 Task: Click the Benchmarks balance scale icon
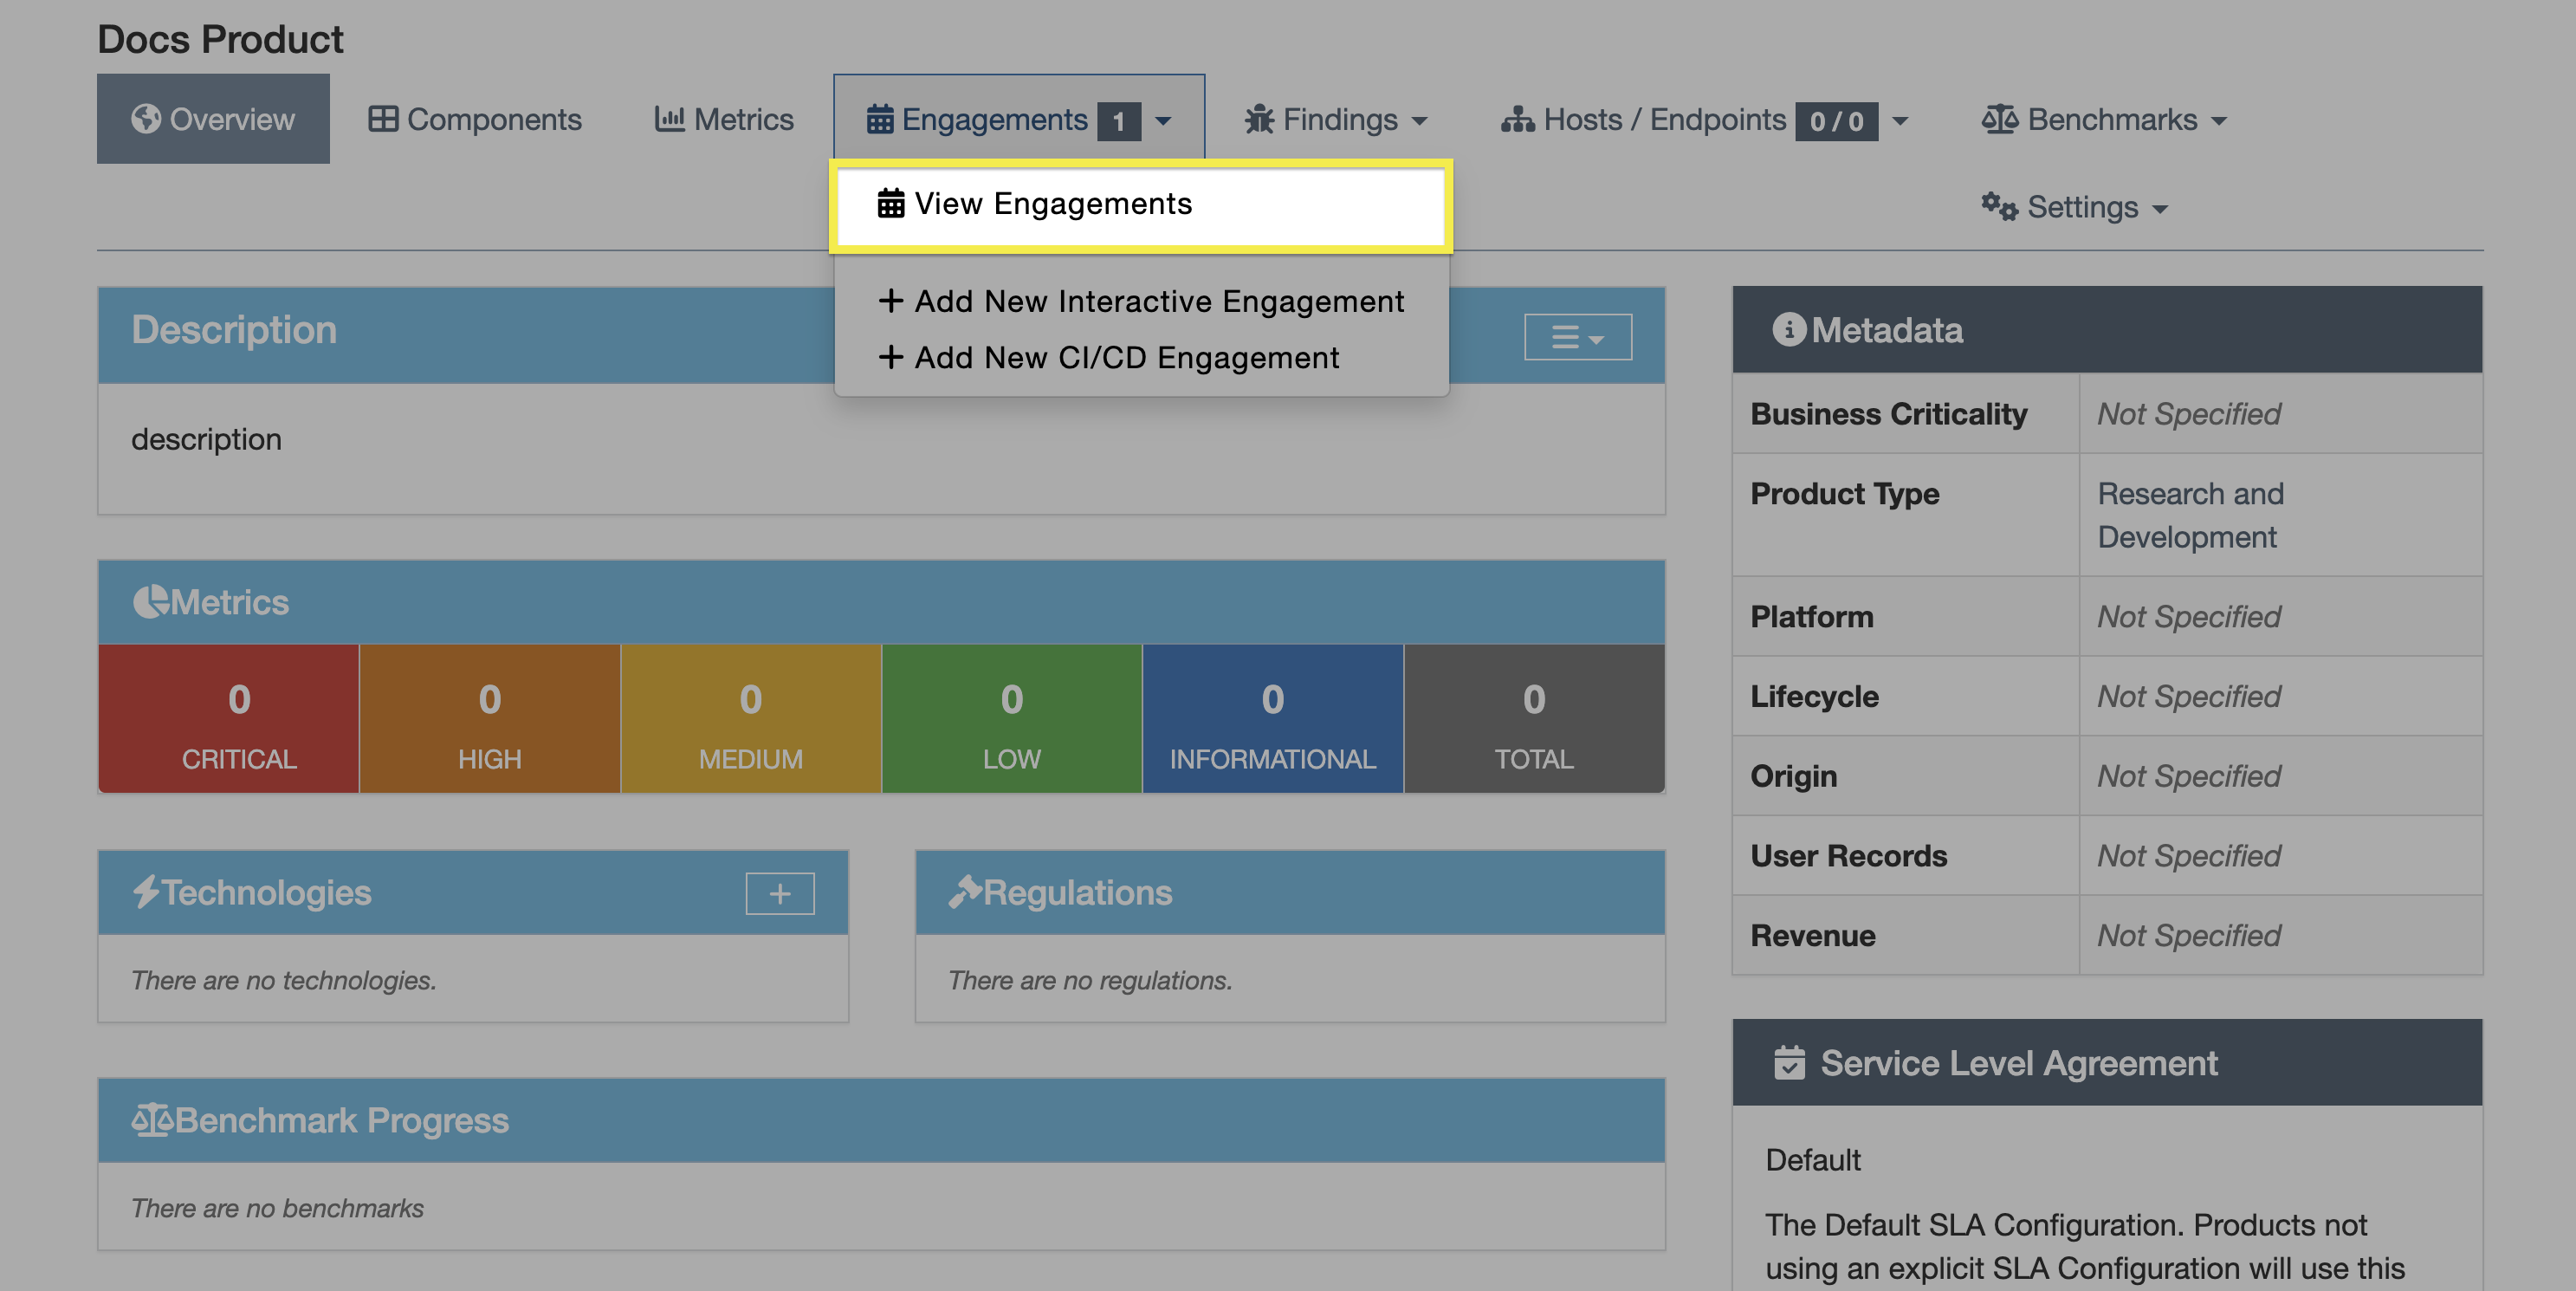tap(1999, 119)
